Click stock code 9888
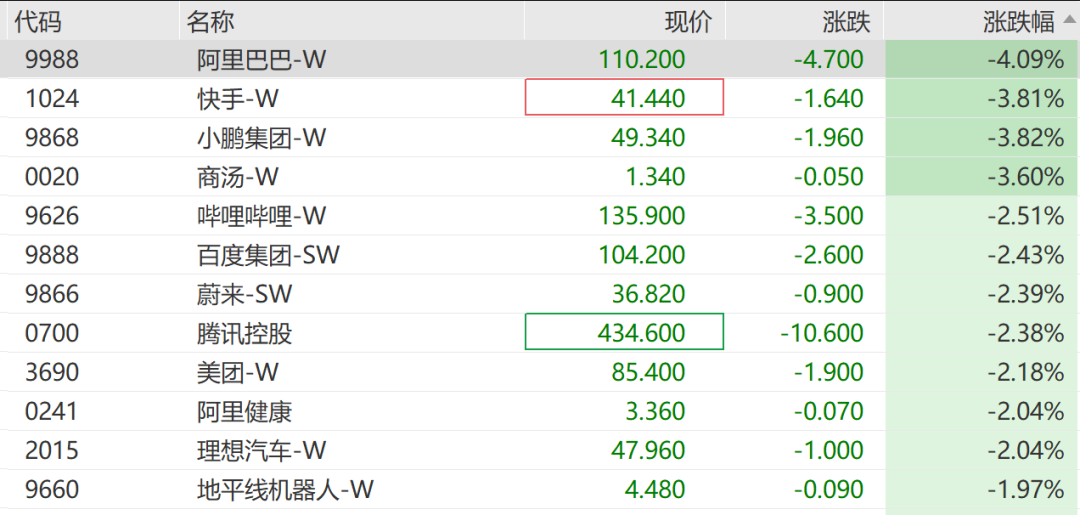 click(x=52, y=255)
